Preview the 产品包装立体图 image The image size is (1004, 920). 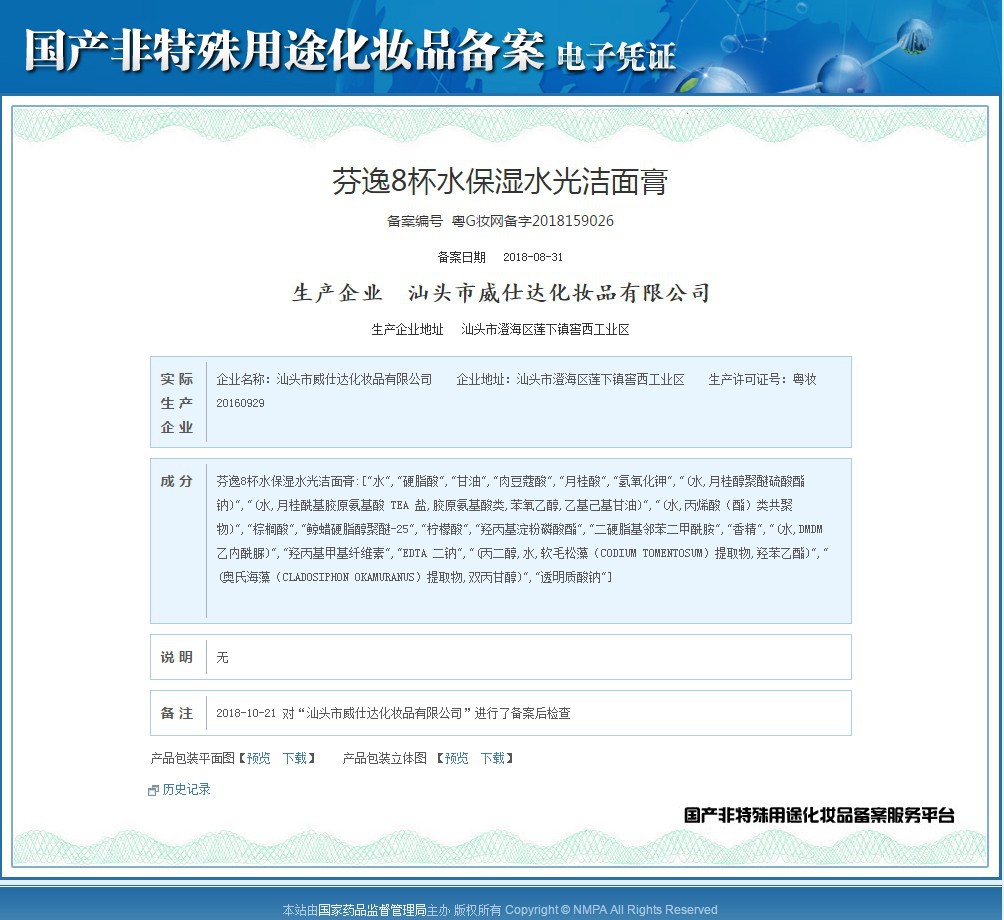tap(456, 758)
